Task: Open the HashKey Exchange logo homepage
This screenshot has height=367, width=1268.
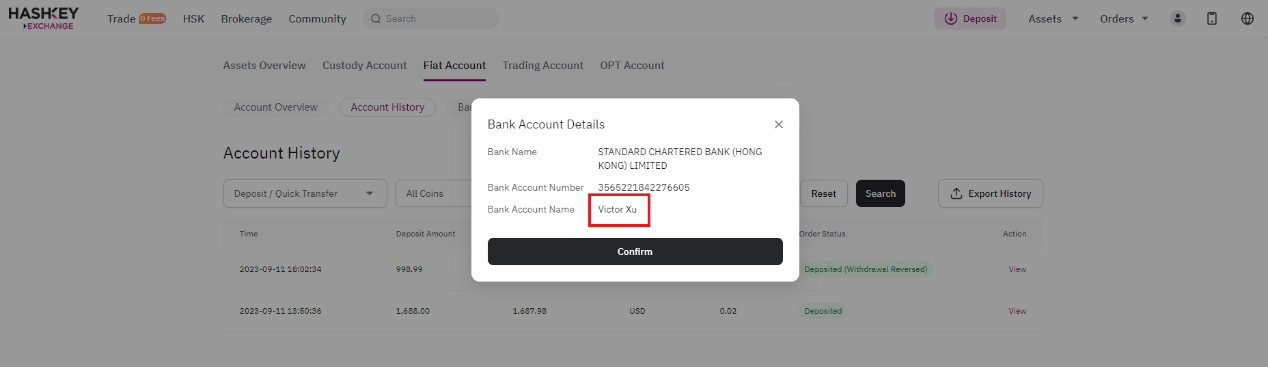Action: tap(43, 18)
